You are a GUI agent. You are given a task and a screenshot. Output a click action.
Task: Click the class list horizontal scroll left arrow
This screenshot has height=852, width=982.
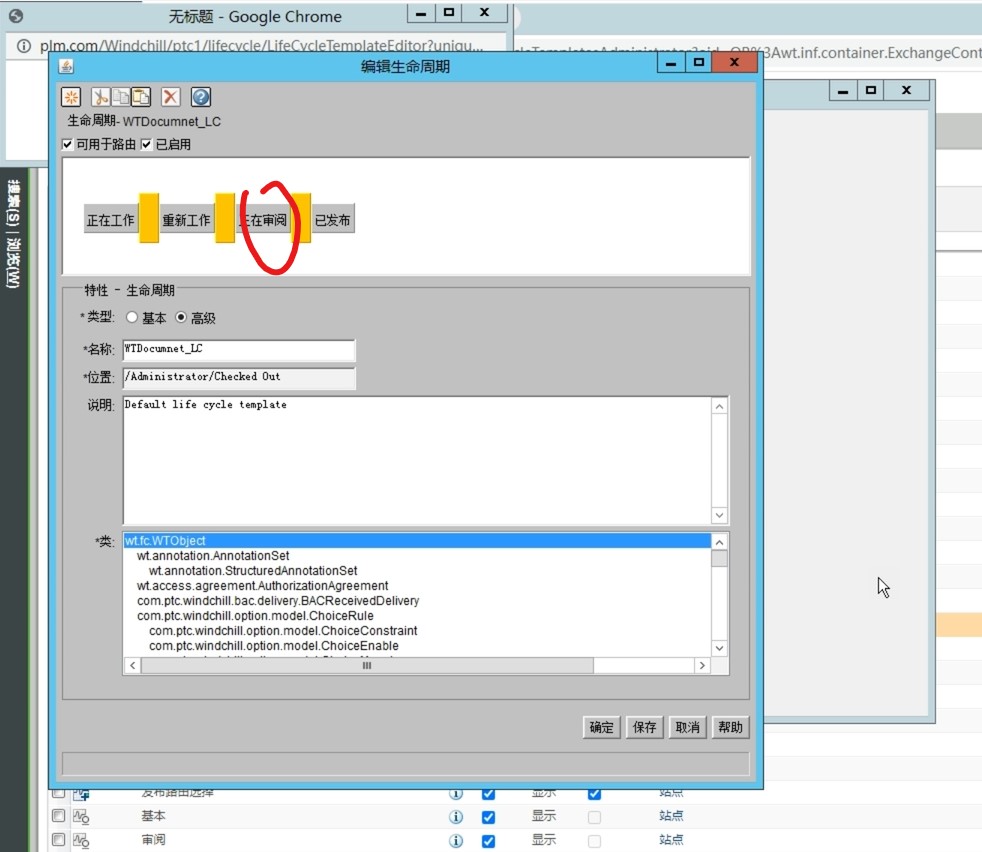pyautogui.click(x=133, y=666)
